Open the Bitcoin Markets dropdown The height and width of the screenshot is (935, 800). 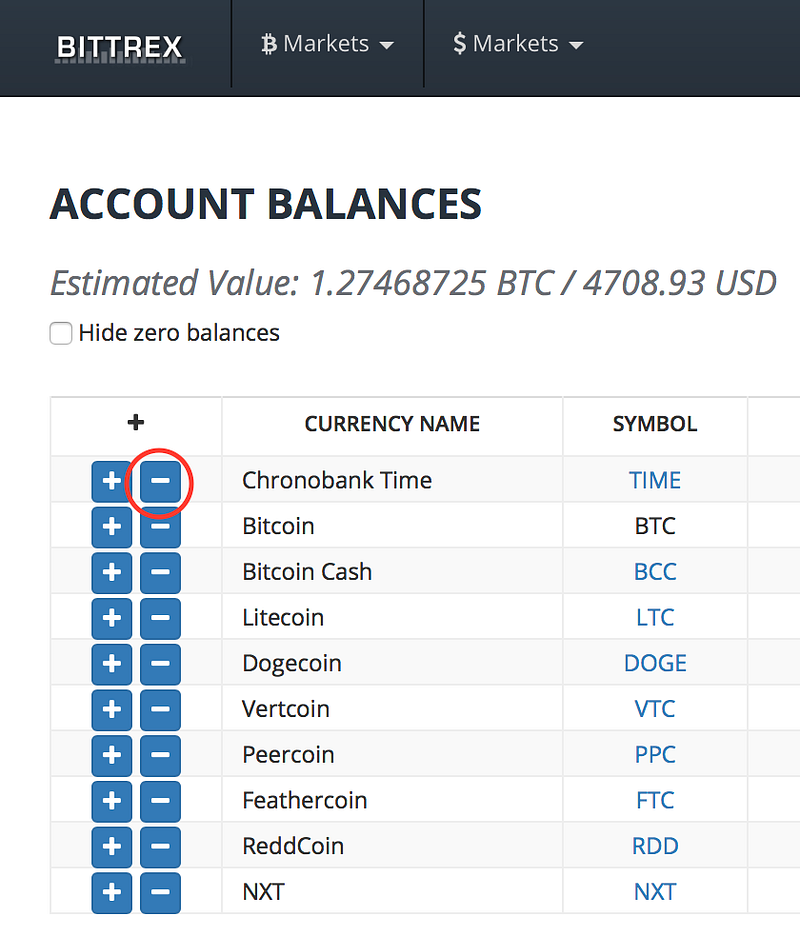(327, 44)
